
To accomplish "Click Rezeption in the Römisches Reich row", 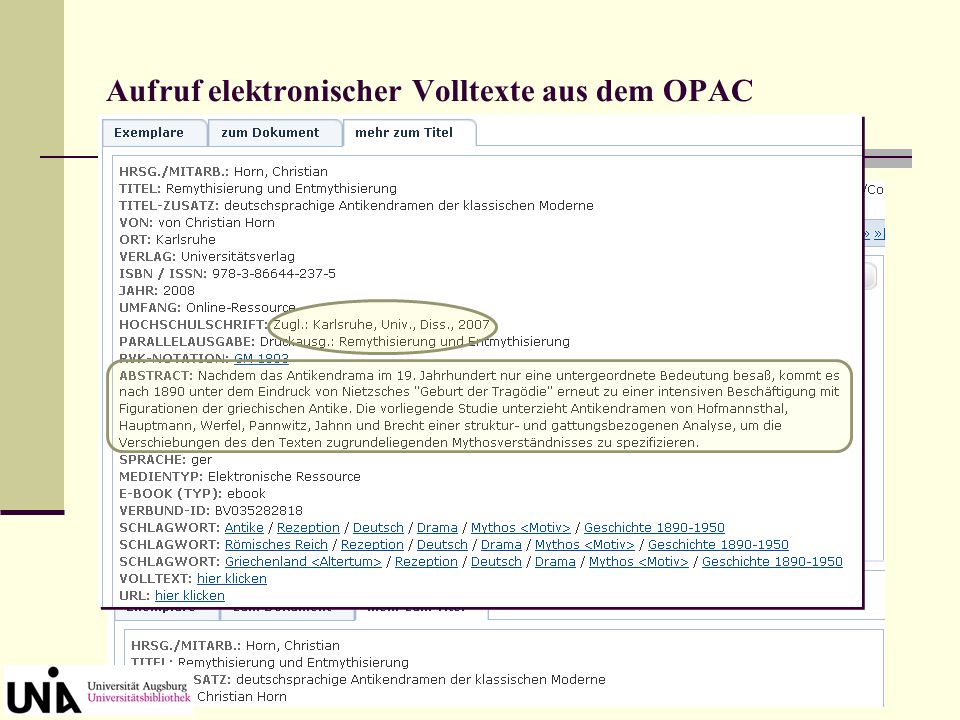I will [372, 545].
